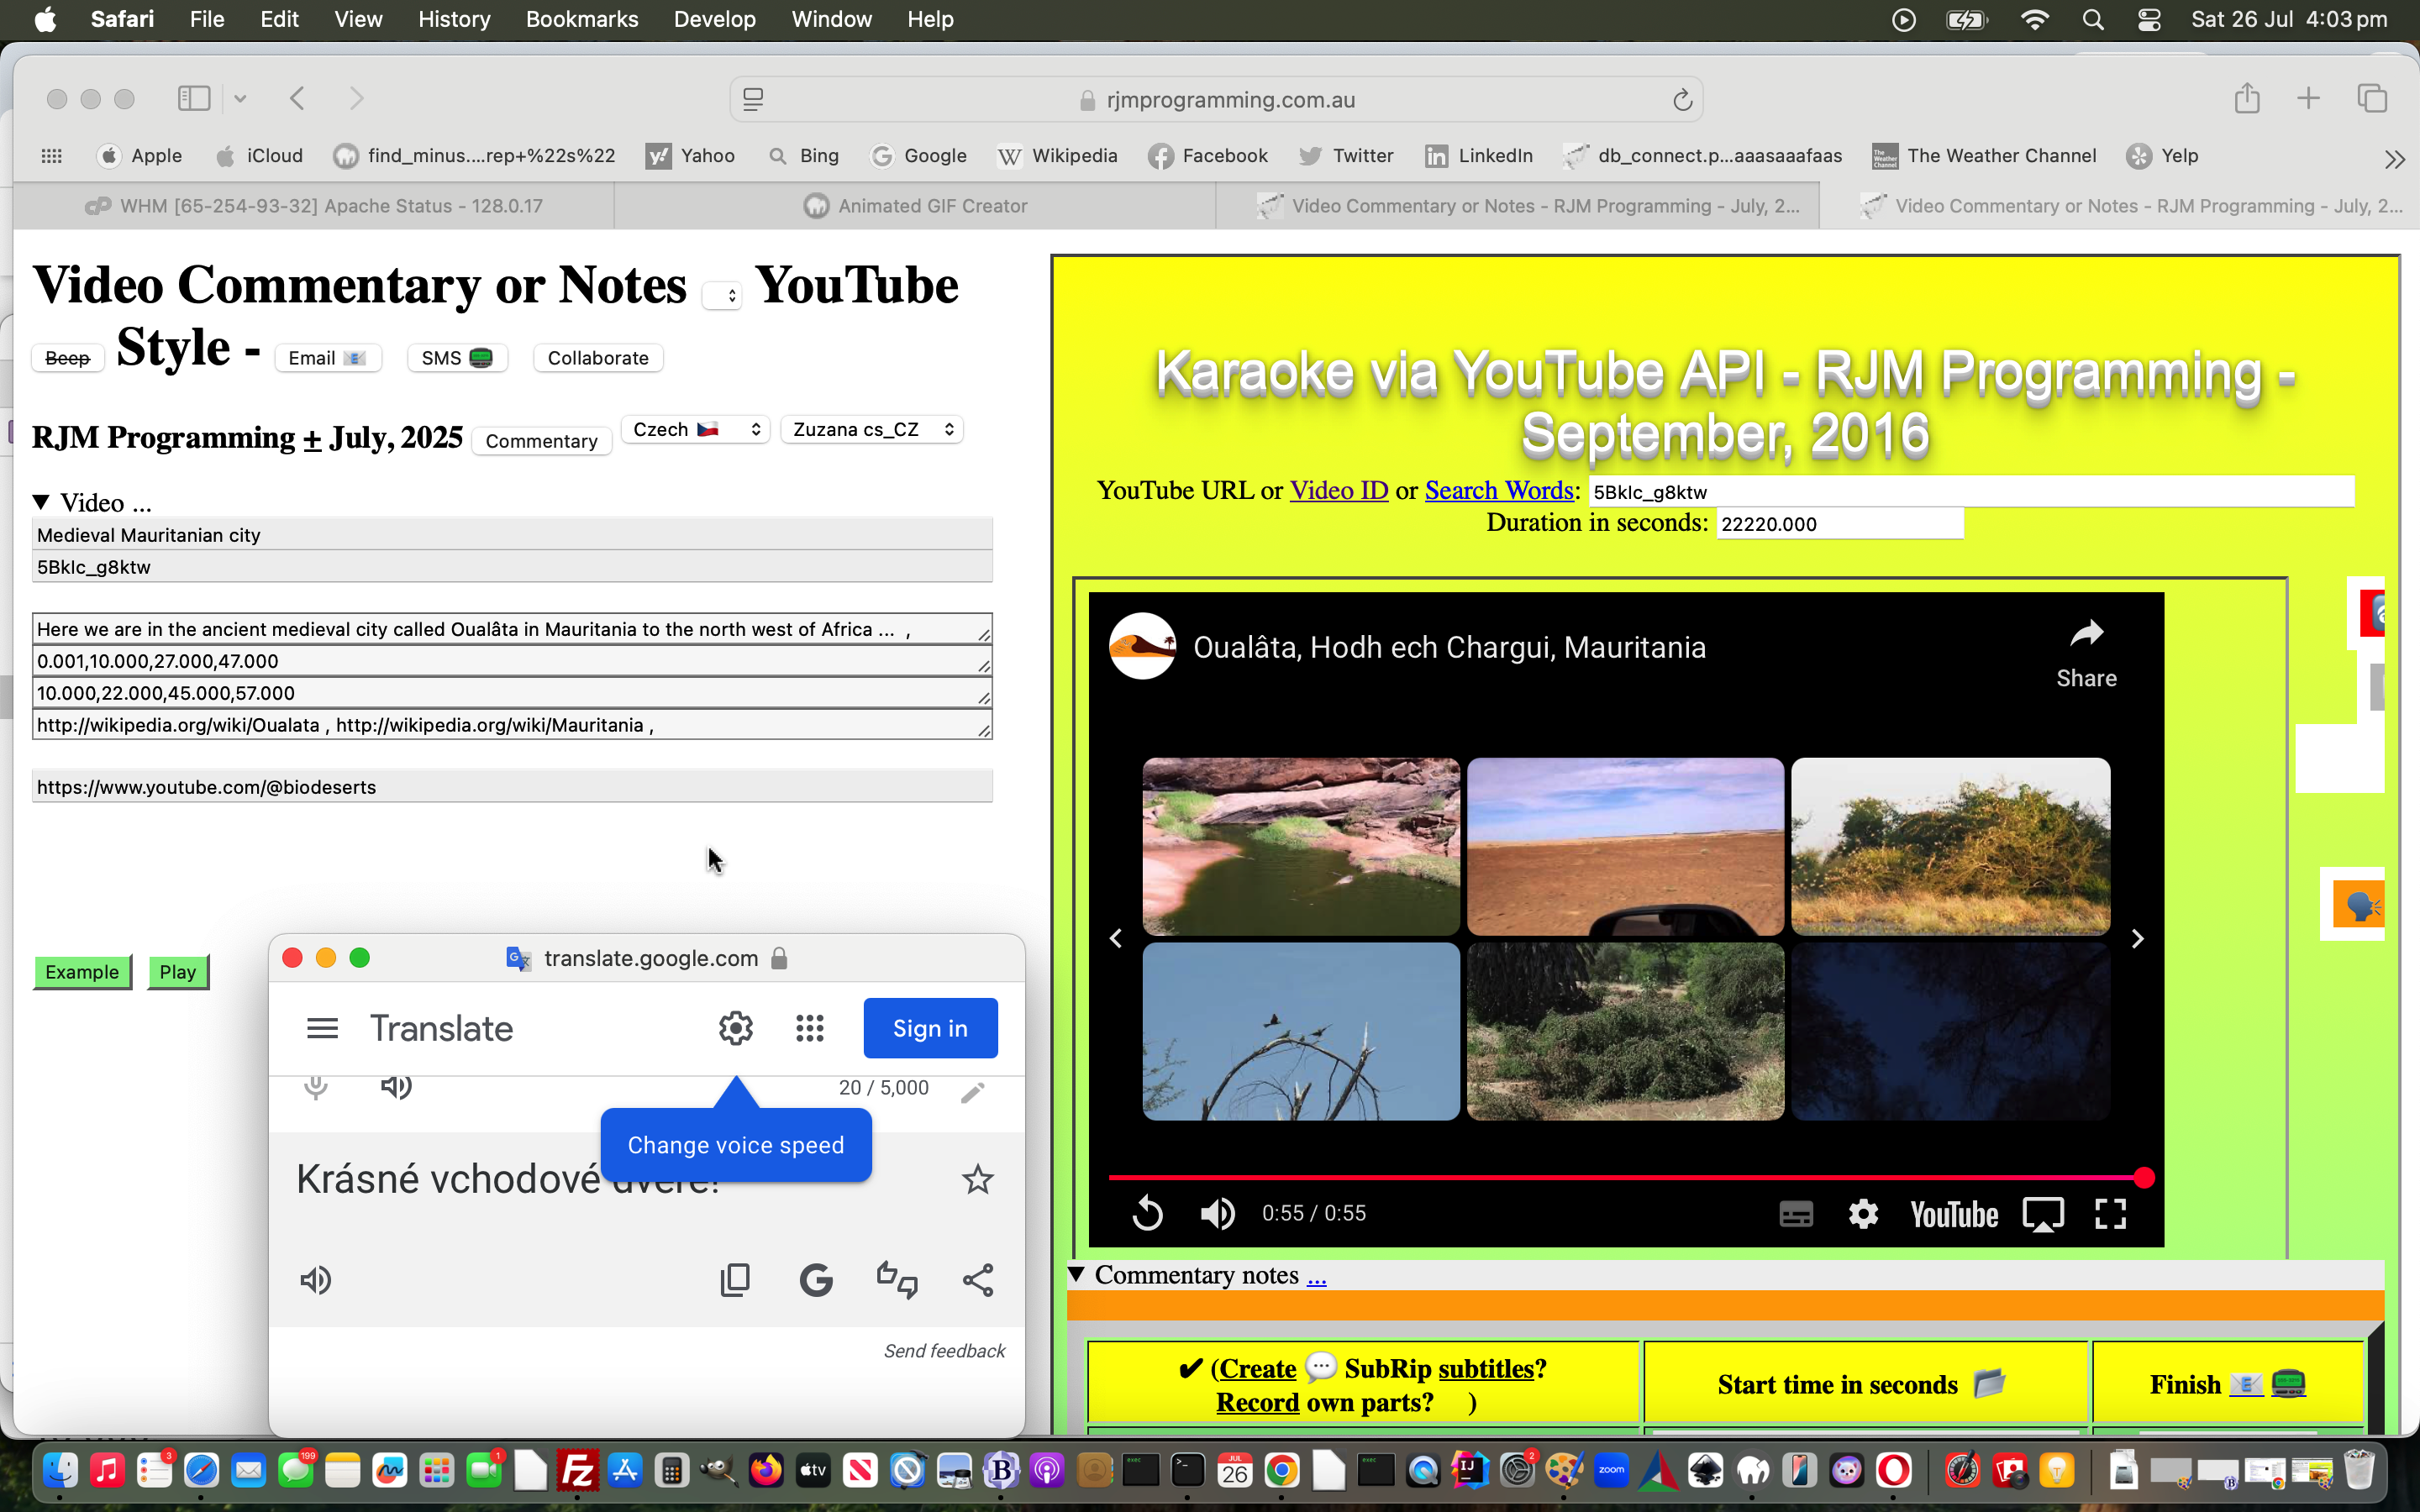Switch to the WHM Apache Status tab
Screen dimensions: 2420x1512
click(x=314, y=206)
